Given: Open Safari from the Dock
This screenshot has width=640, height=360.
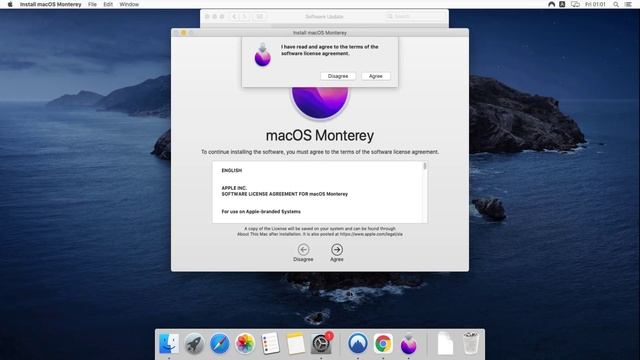Looking at the screenshot, I should coord(219,343).
